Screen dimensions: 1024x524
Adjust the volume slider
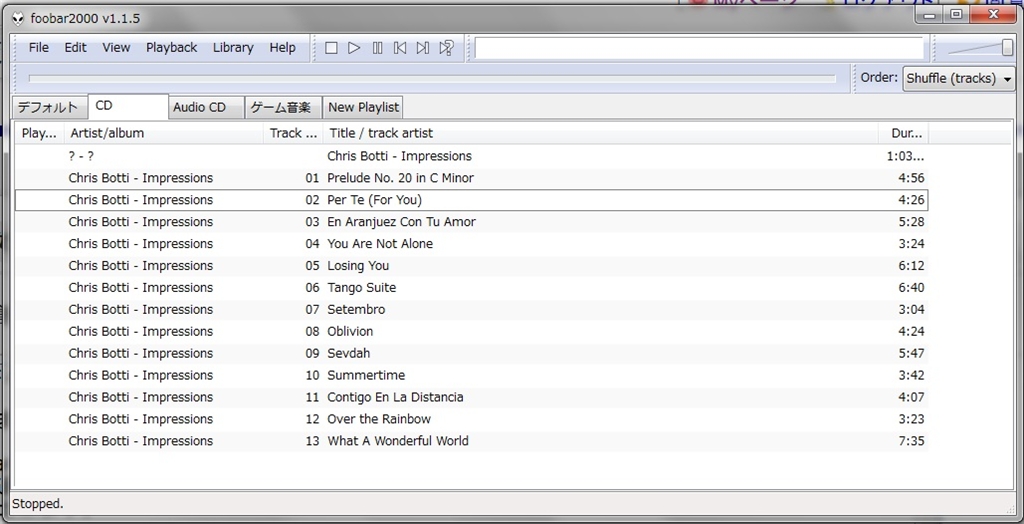980,48
